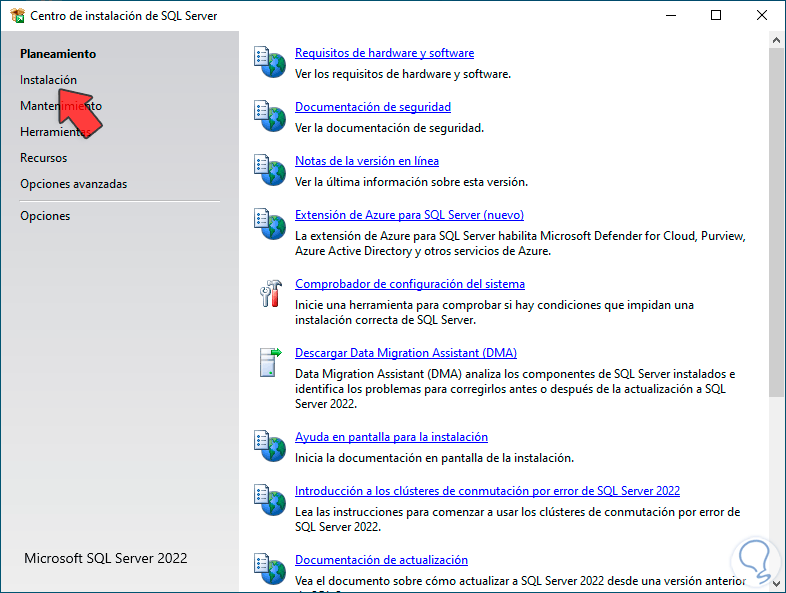
Task: Click the globe icon beside Documentación de seguridad
Action: [x=270, y=116]
